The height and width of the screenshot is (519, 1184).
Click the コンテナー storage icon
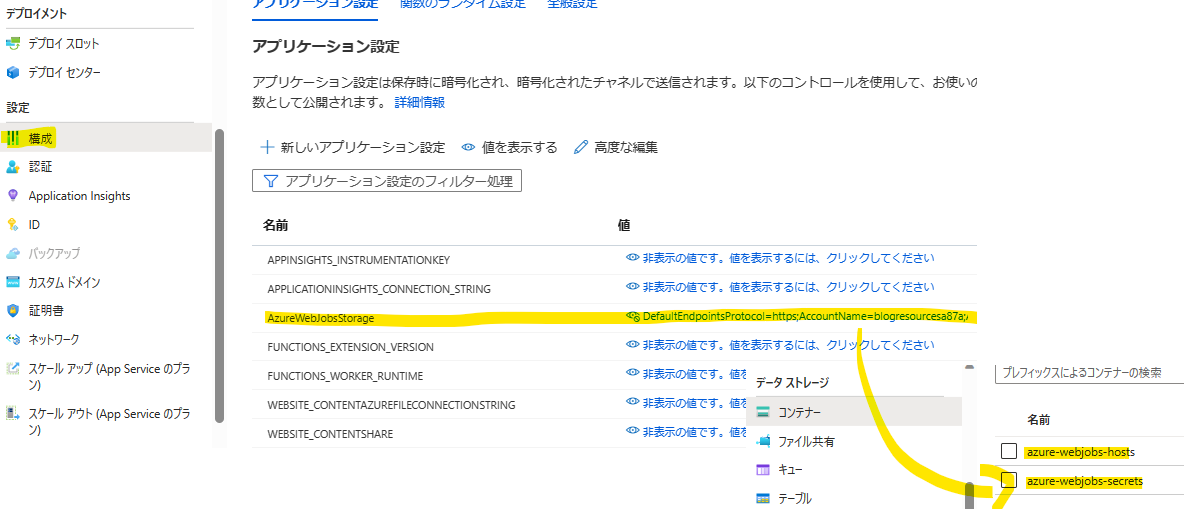pos(763,412)
